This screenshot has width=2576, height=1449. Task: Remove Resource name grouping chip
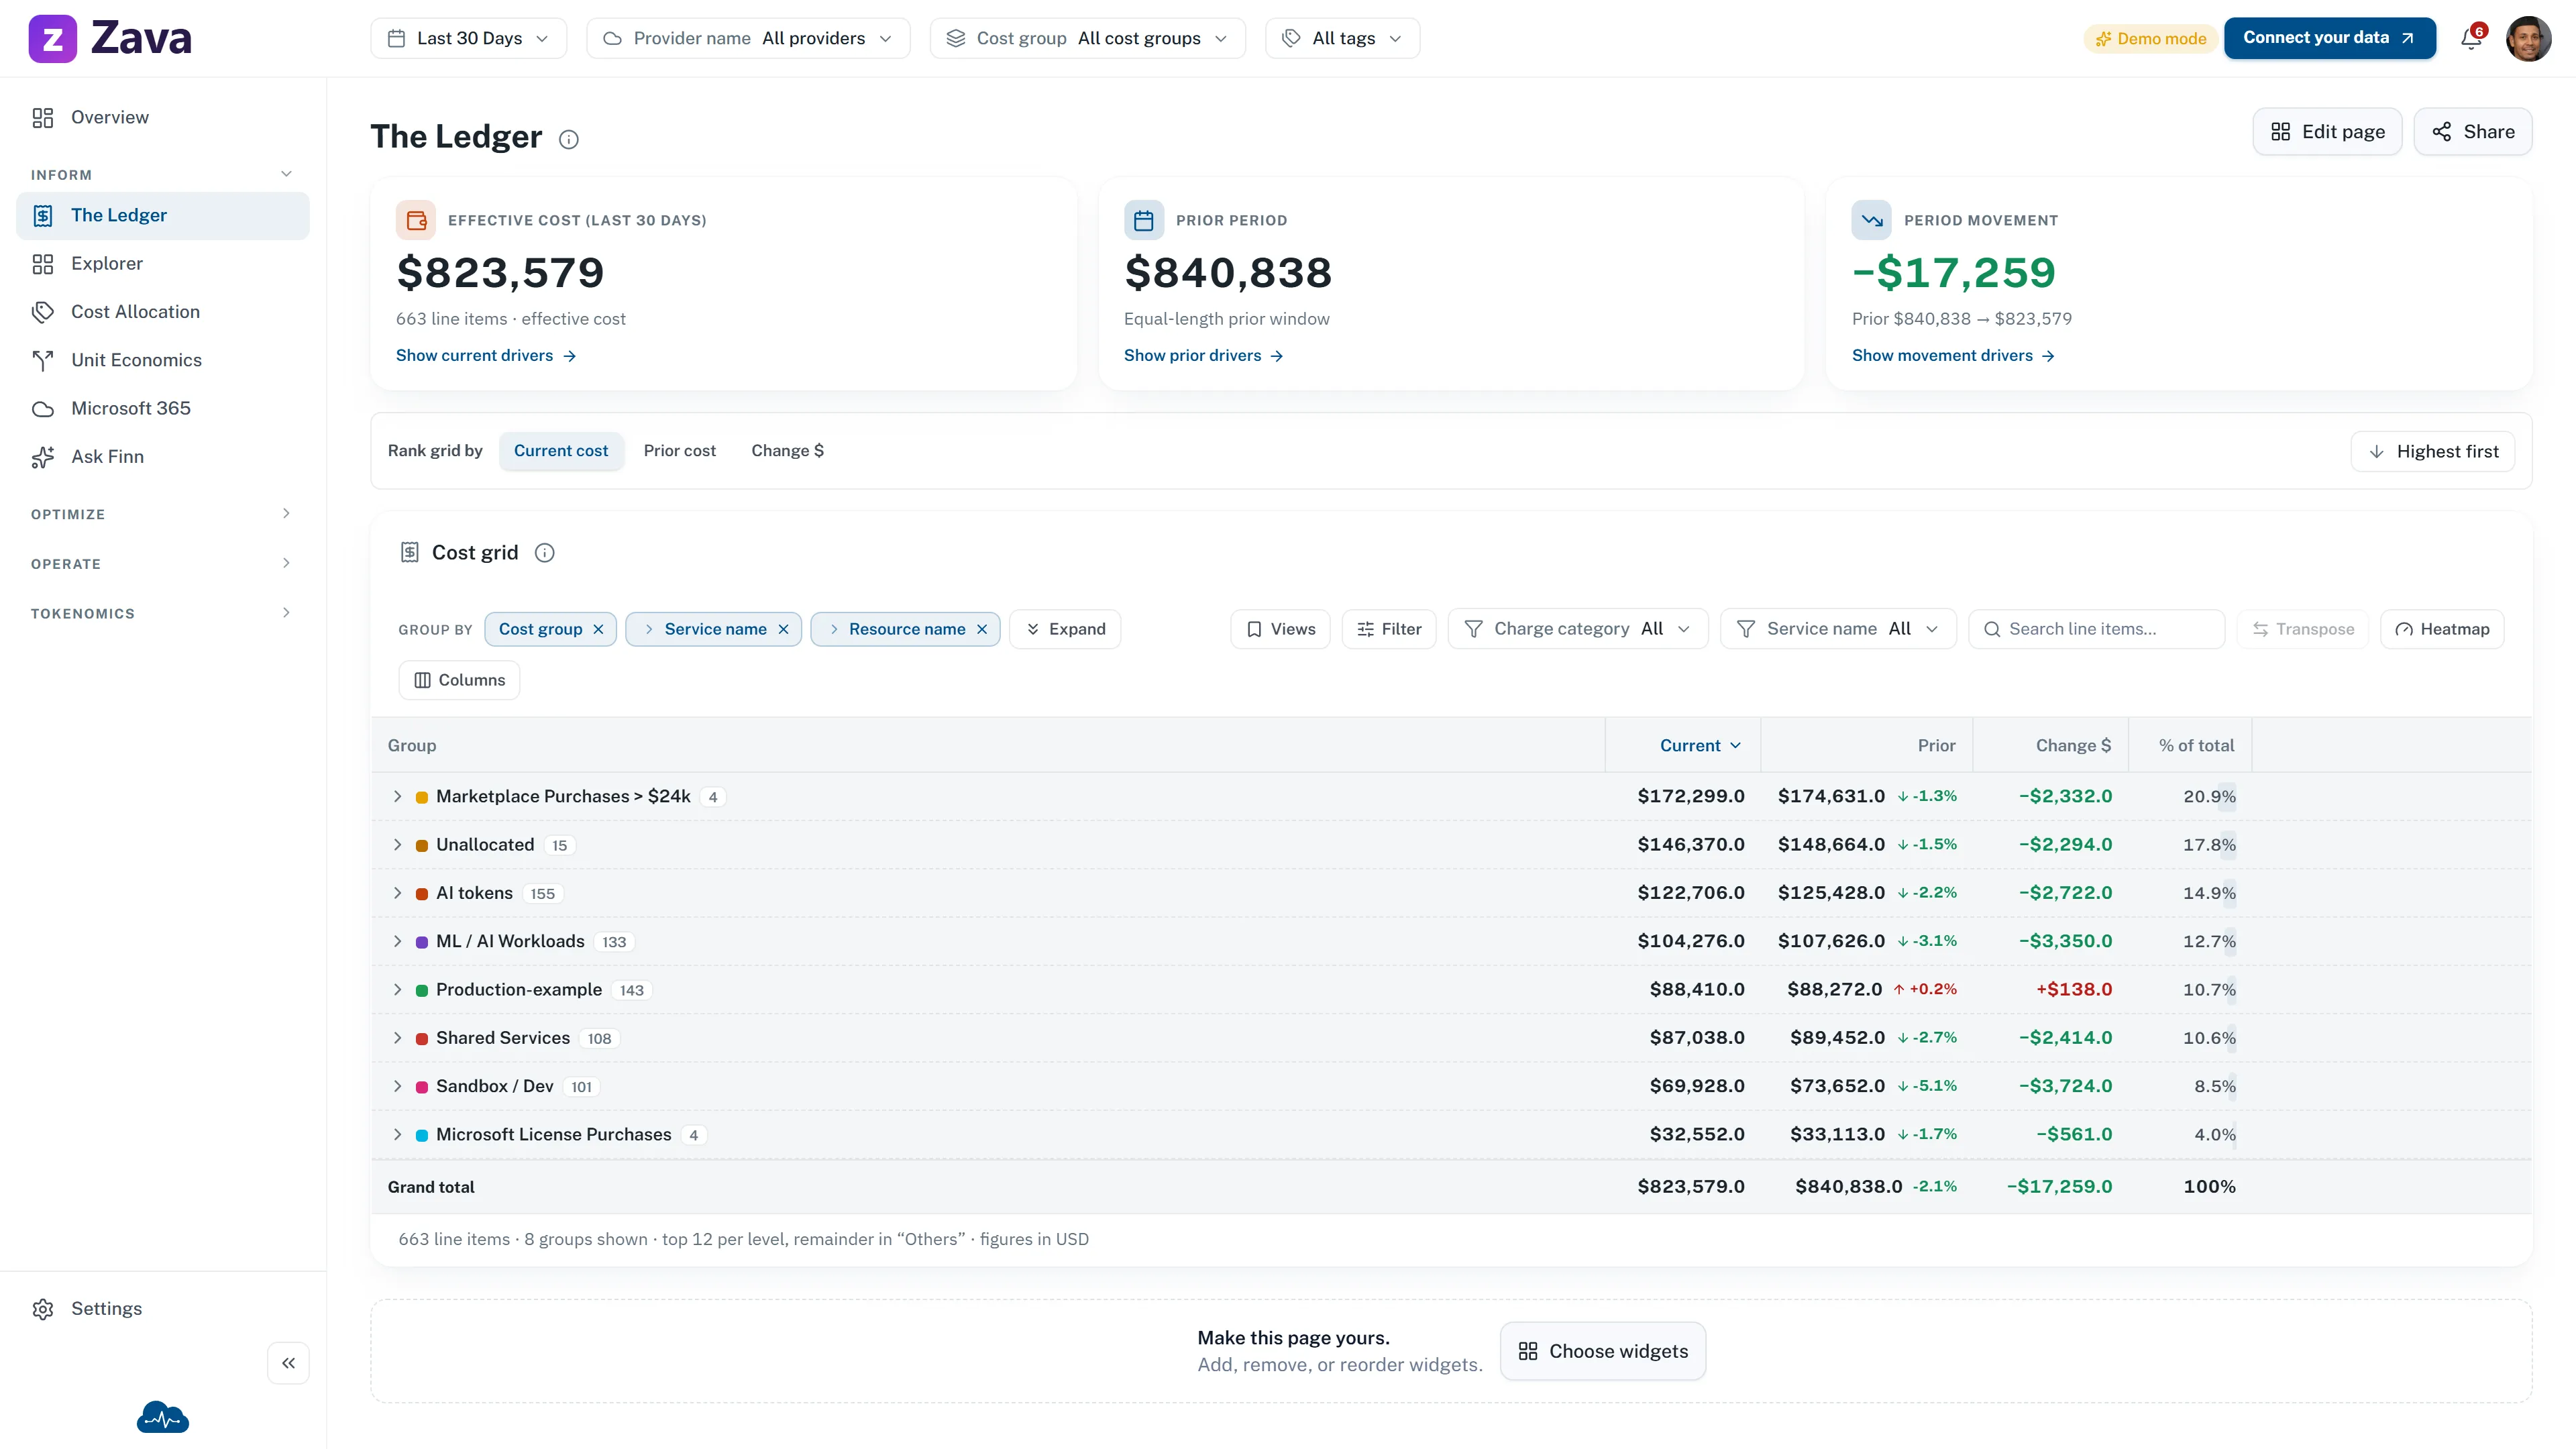pyautogui.click(x=982, y=629)
